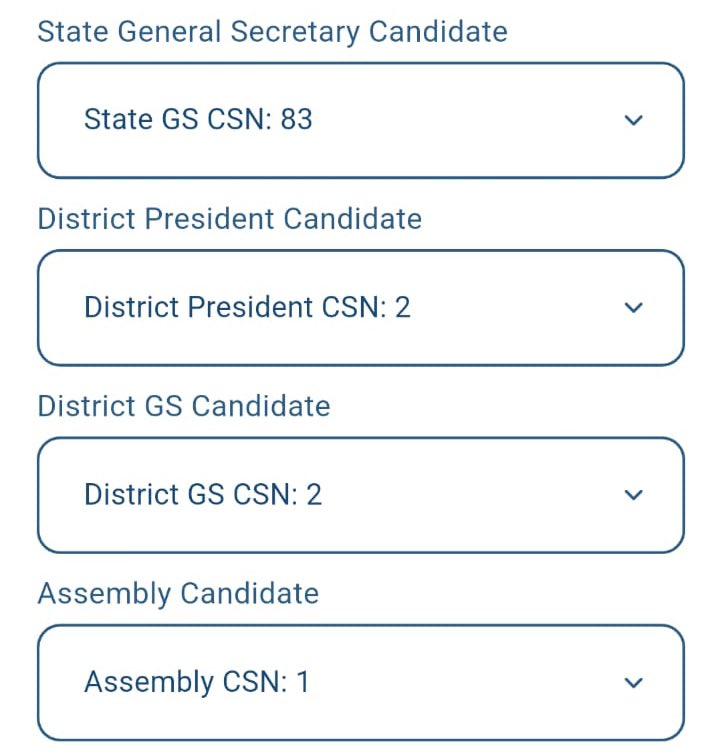Click the chevron icon in District GS dropdown
The image size is (721, 755).
[x=633, y=495]
